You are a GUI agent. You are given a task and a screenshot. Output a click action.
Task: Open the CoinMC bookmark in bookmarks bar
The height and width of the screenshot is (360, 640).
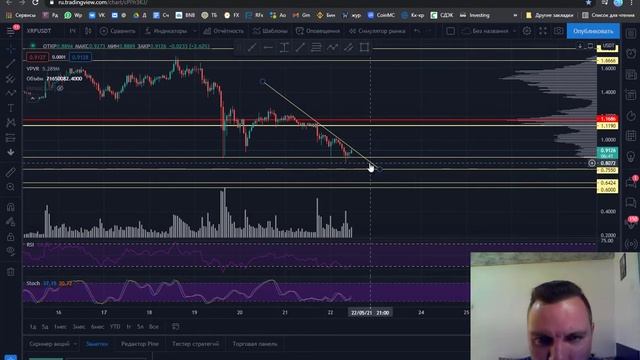[381, 15]
